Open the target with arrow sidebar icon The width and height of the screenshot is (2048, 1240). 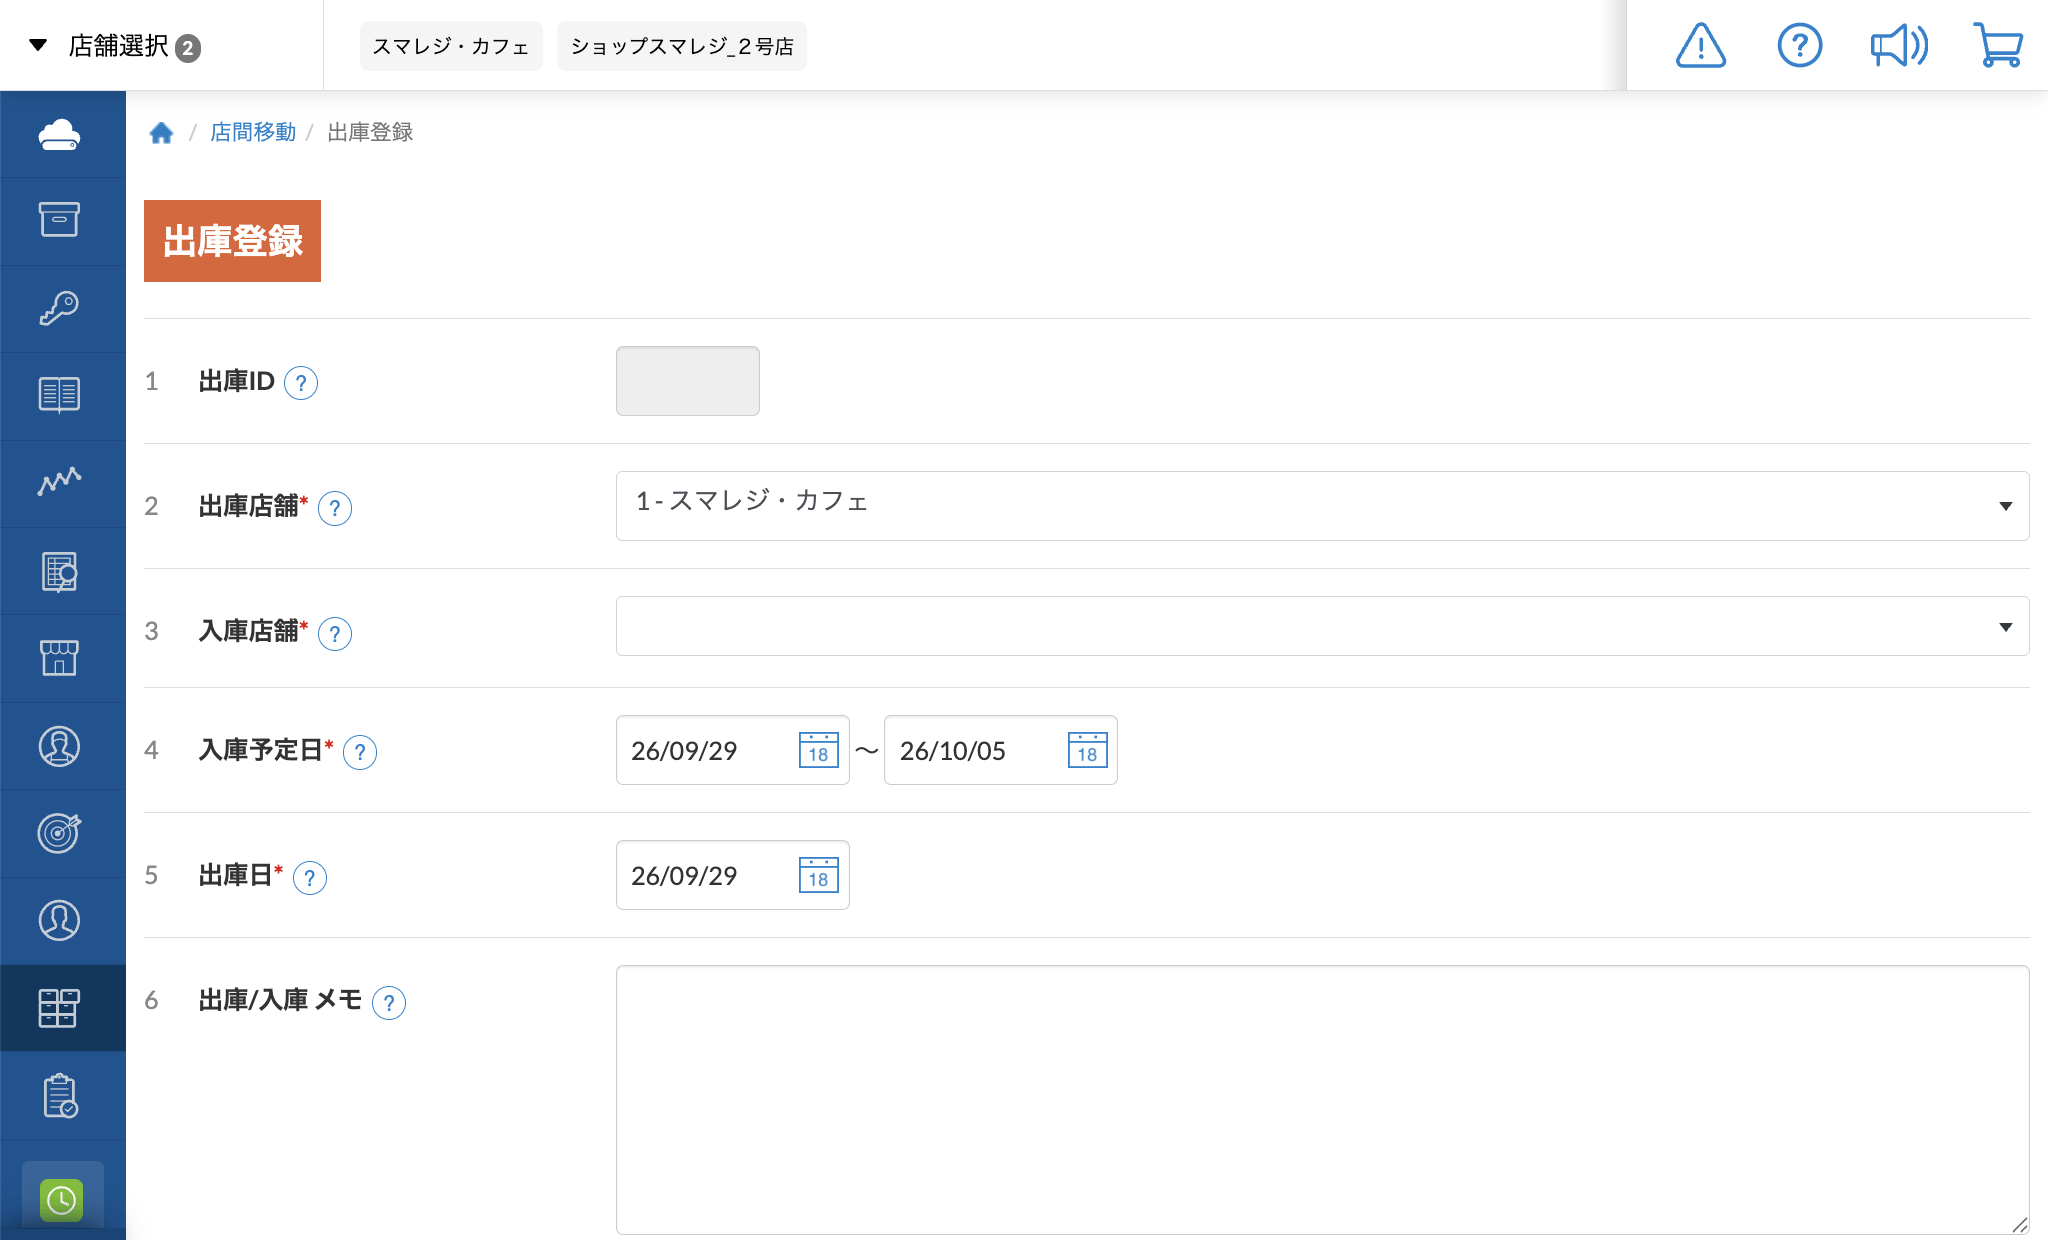click(60, 833)
